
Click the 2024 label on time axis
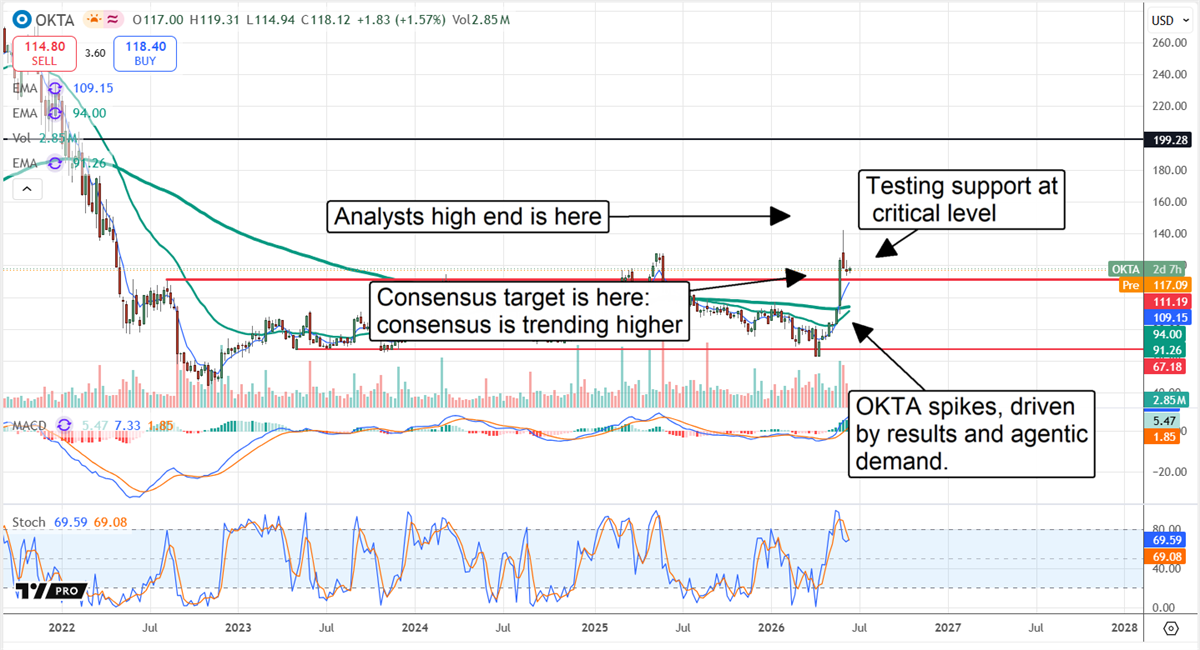point(416,628)
